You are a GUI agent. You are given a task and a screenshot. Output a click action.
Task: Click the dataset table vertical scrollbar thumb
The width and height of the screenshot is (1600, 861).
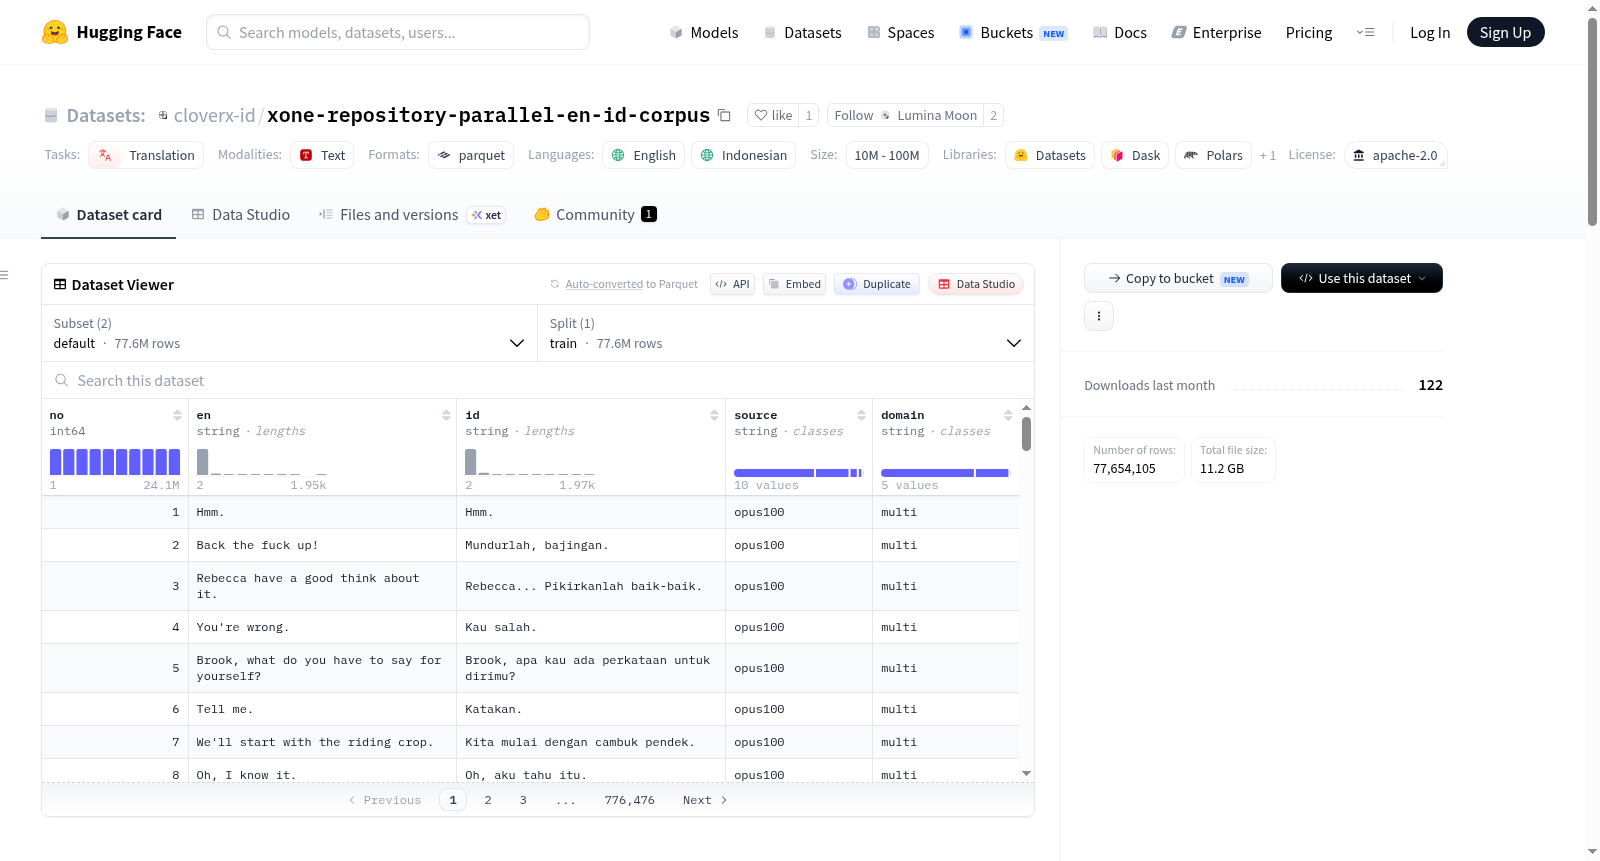[1027, 434]
